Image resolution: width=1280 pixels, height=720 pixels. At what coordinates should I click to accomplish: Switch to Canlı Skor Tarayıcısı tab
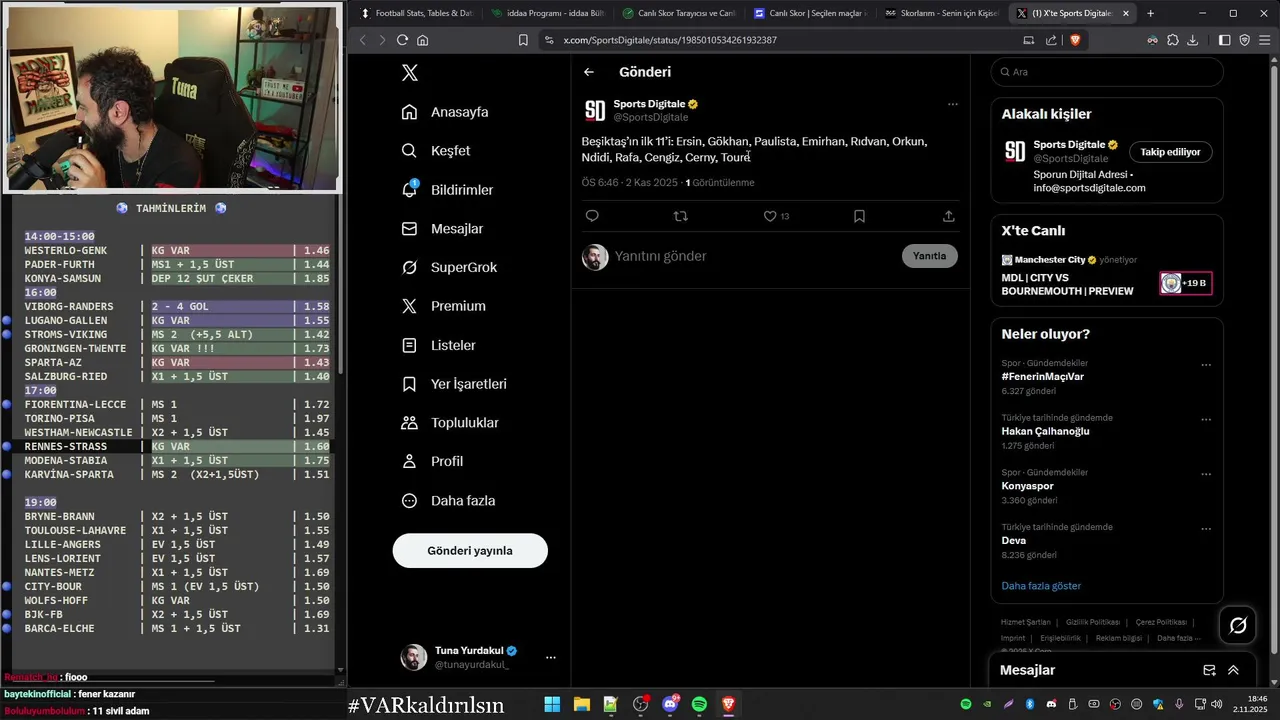click(678, 13)
